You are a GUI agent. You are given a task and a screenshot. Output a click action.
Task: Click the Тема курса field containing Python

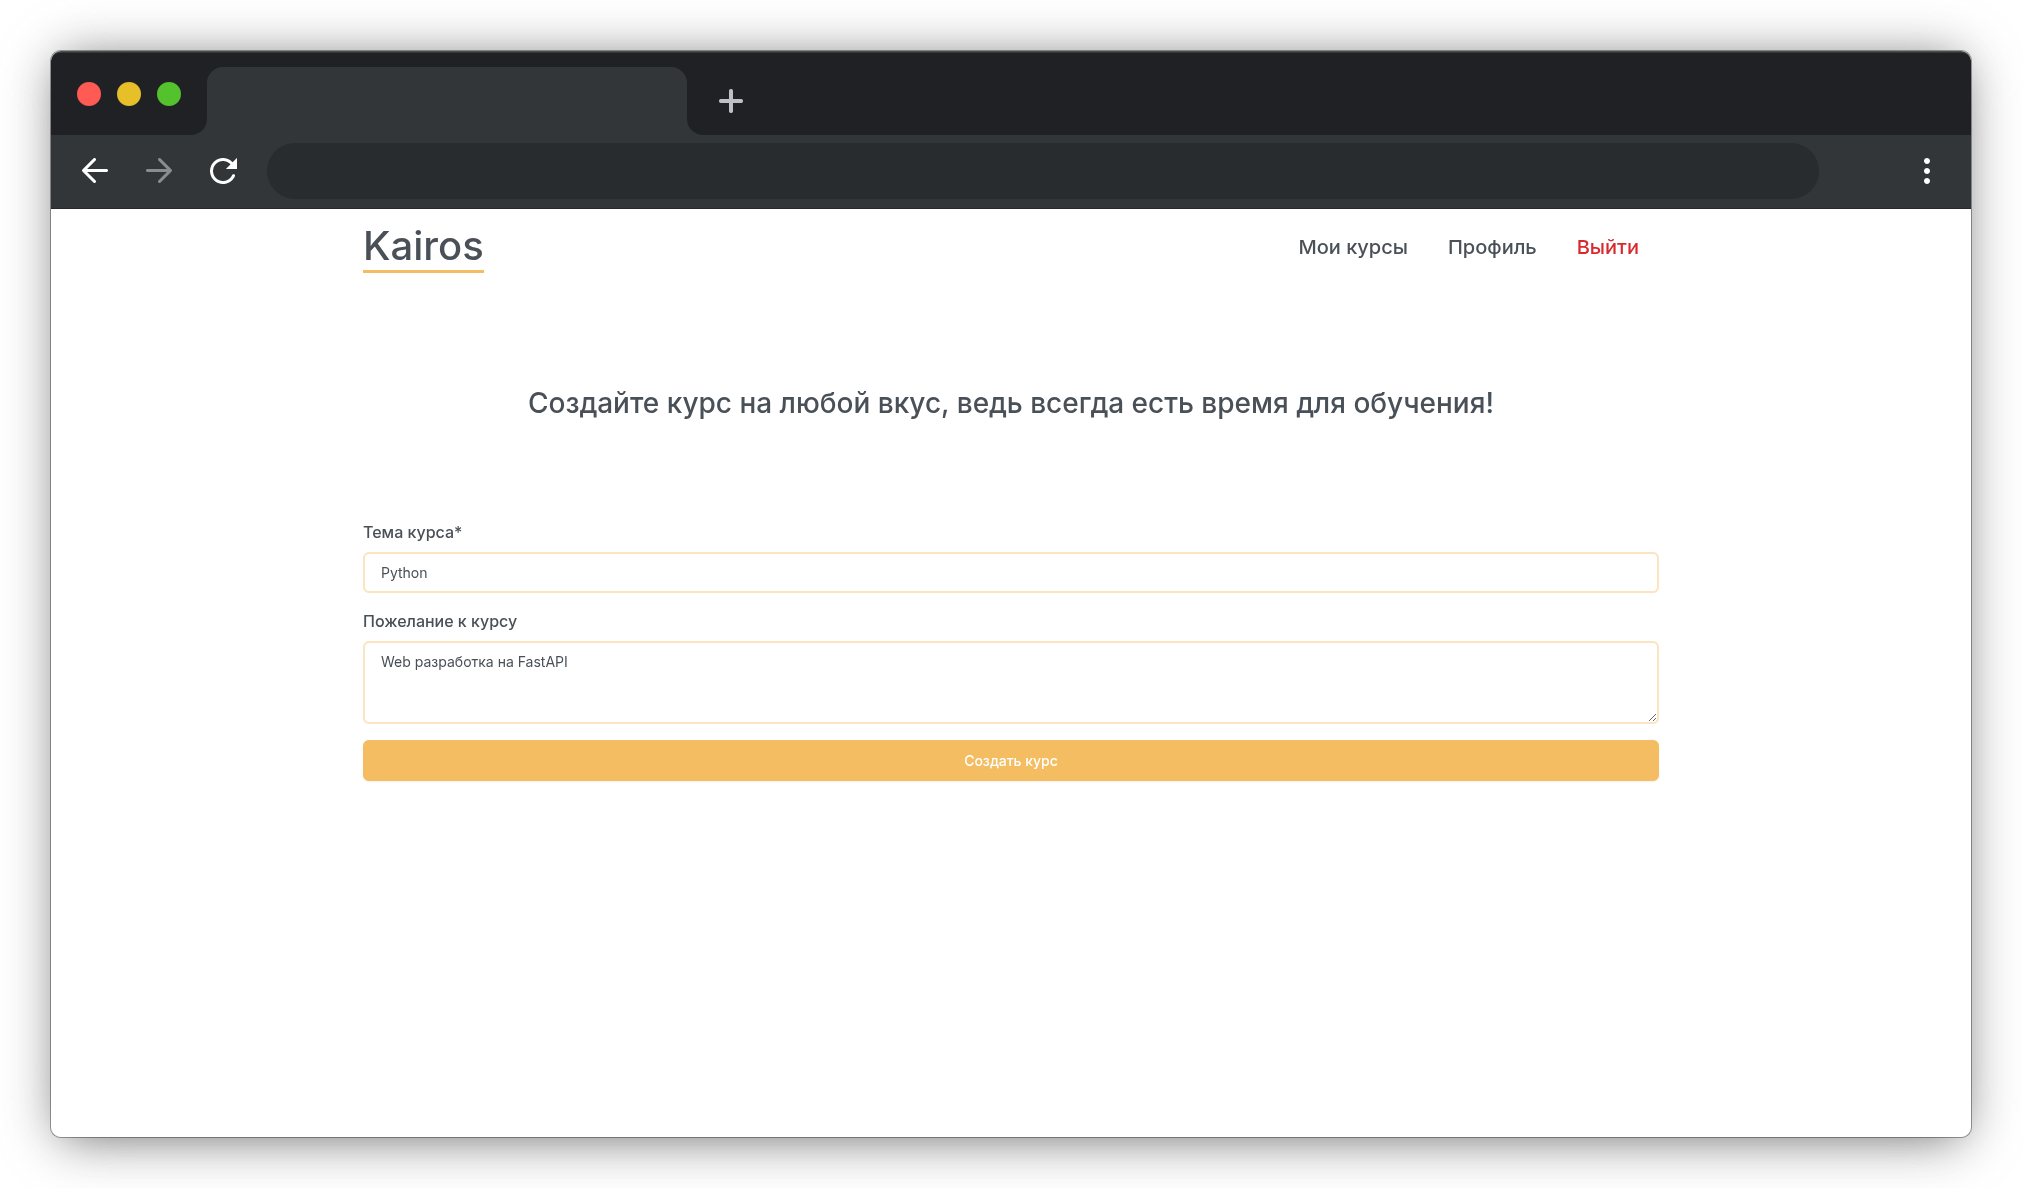1010,573
